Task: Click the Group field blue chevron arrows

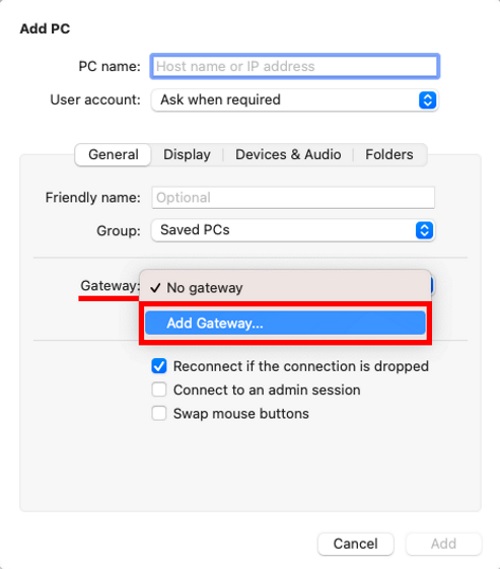Action: tap(424, 230)
